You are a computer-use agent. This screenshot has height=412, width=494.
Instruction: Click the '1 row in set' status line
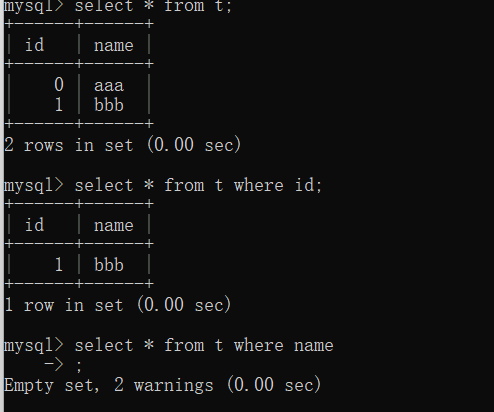coord(117,305)
